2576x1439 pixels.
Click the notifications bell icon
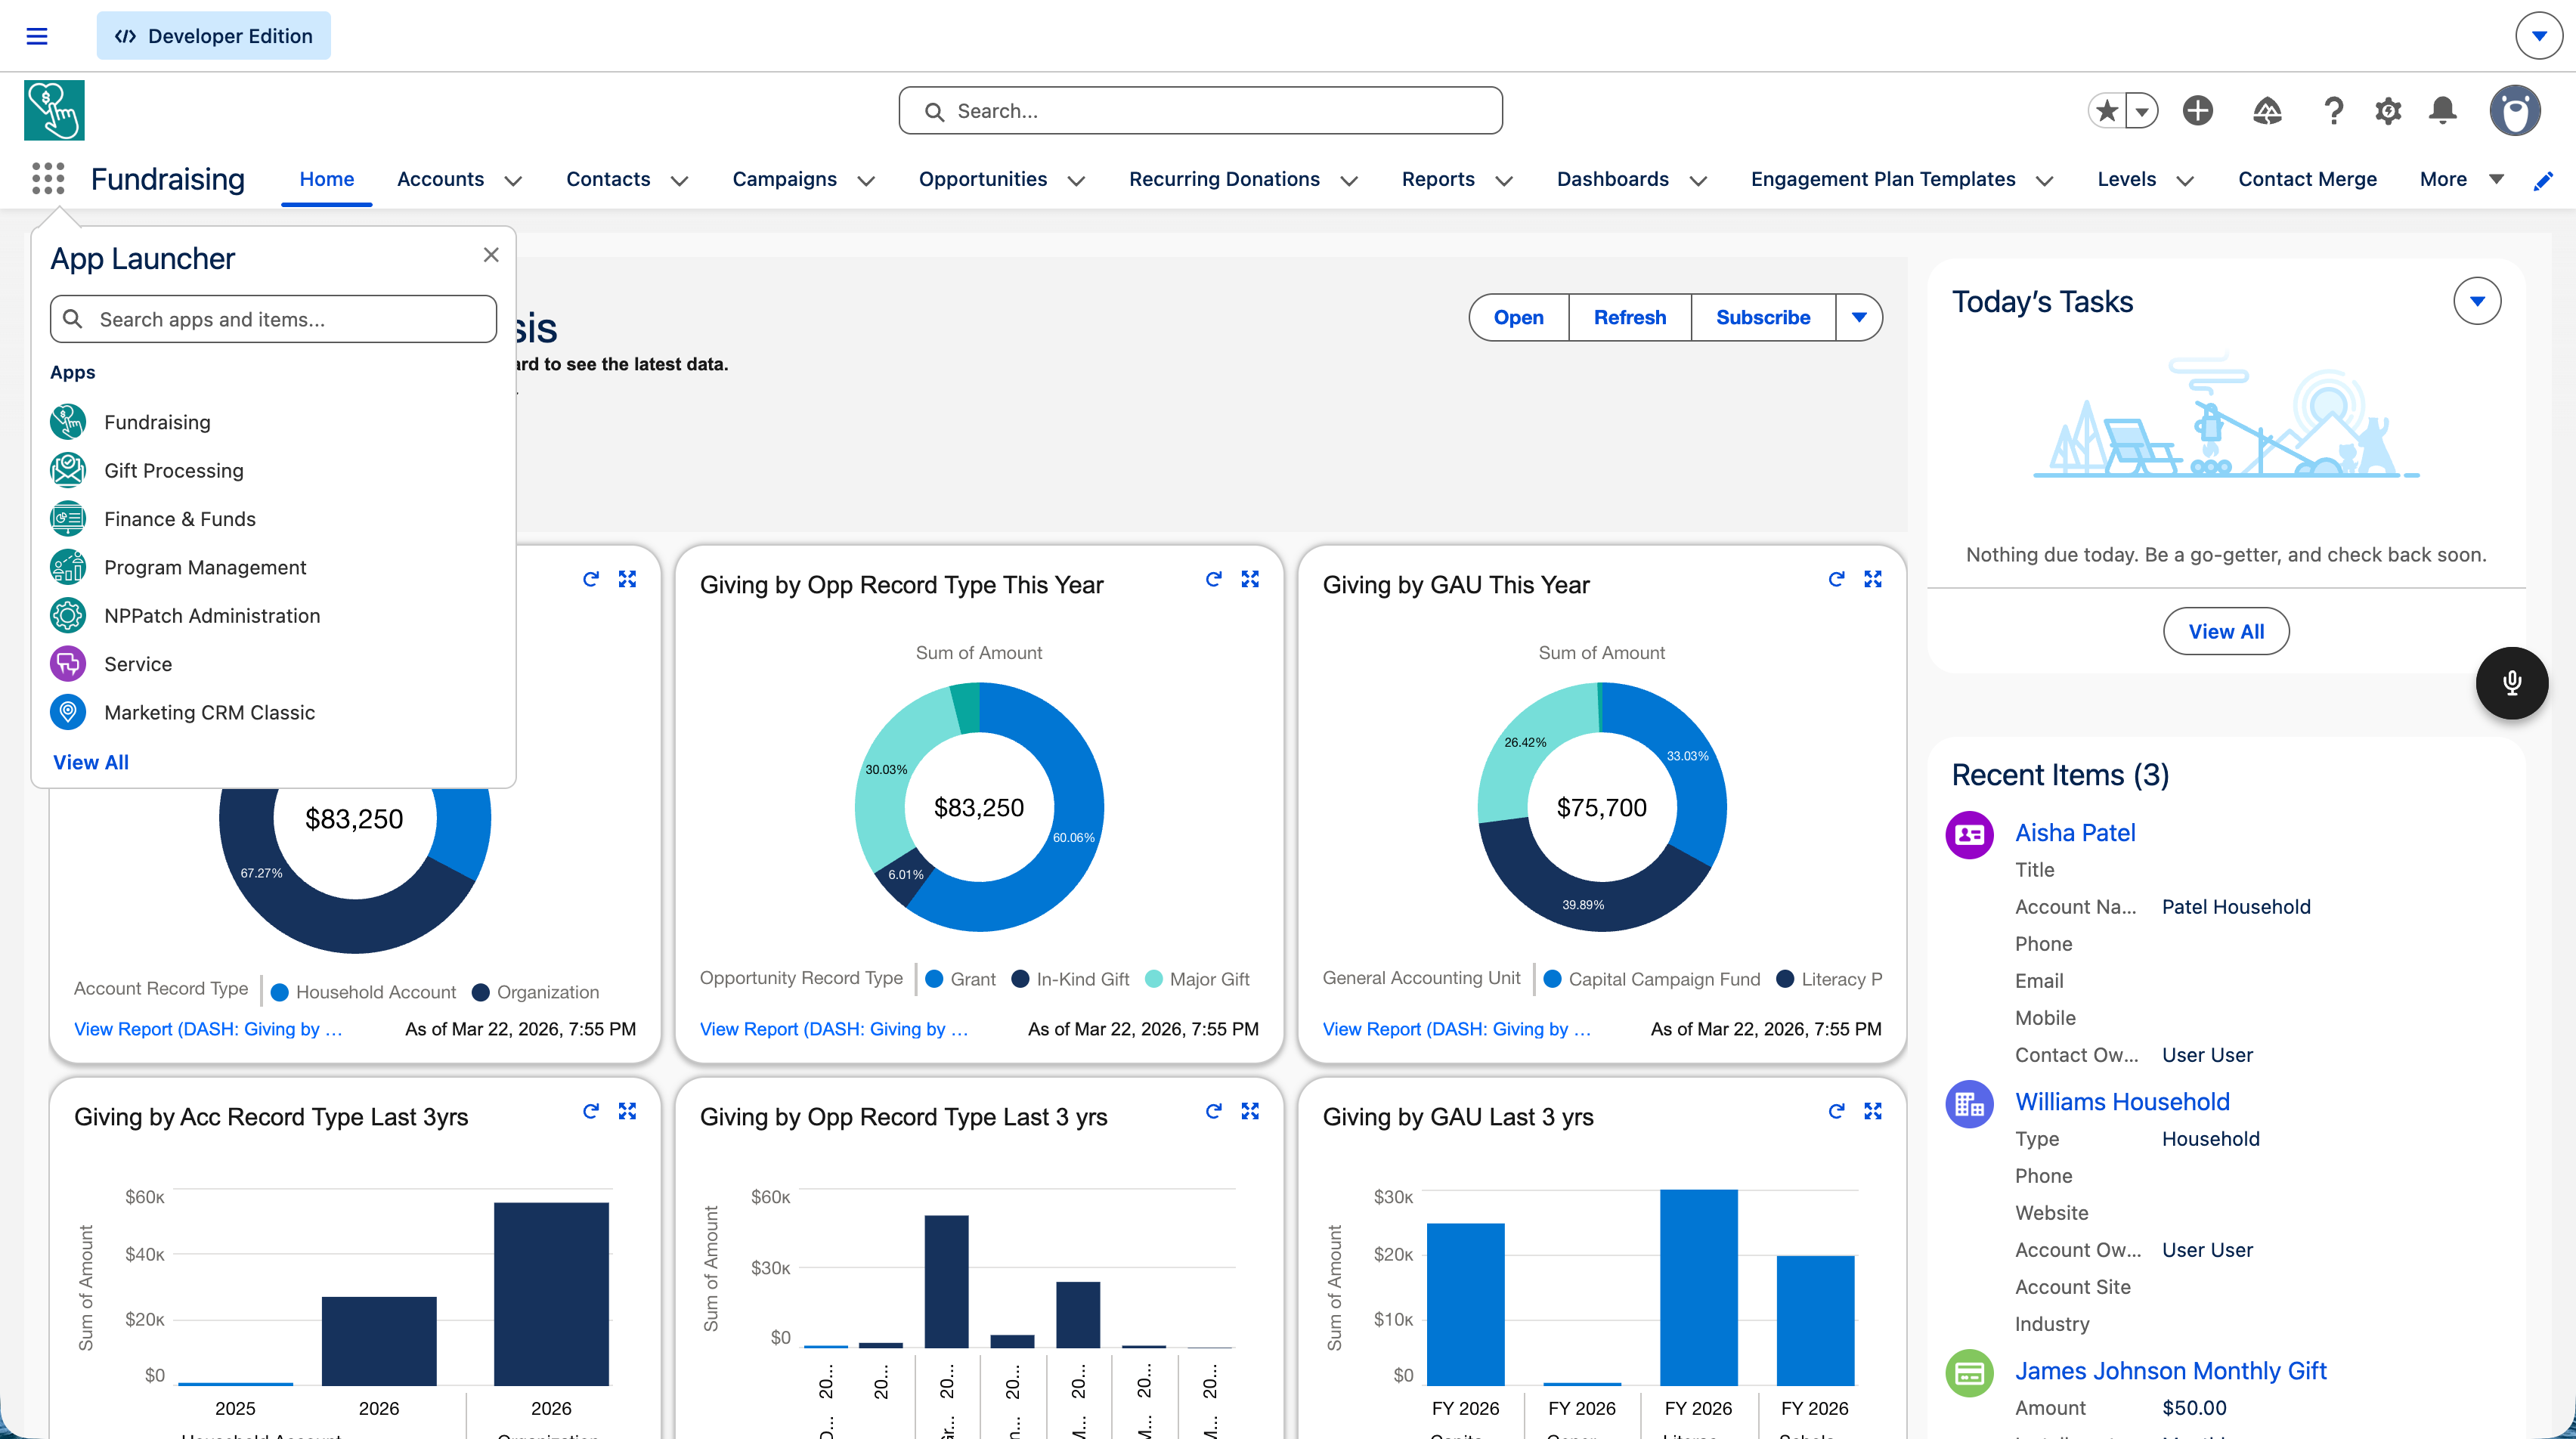click(2442, 110)
